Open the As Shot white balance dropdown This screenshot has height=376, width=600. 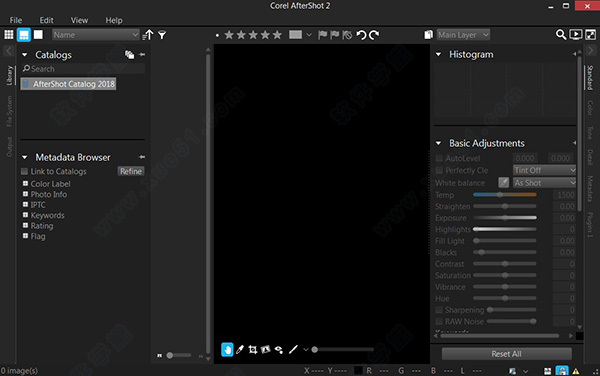544,183
